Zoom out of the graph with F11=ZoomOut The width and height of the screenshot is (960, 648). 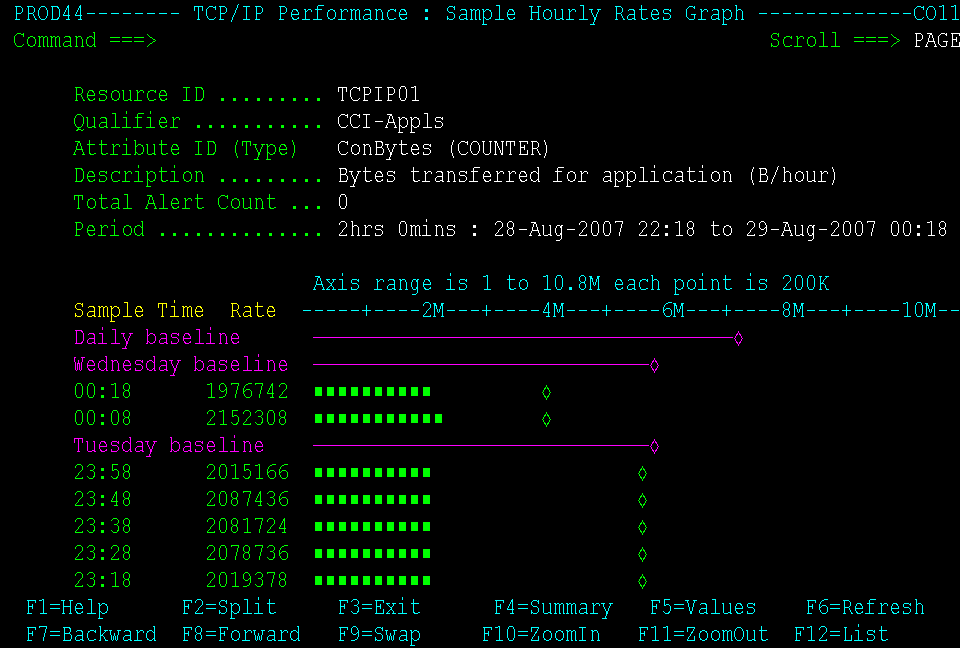click(702, 634)
